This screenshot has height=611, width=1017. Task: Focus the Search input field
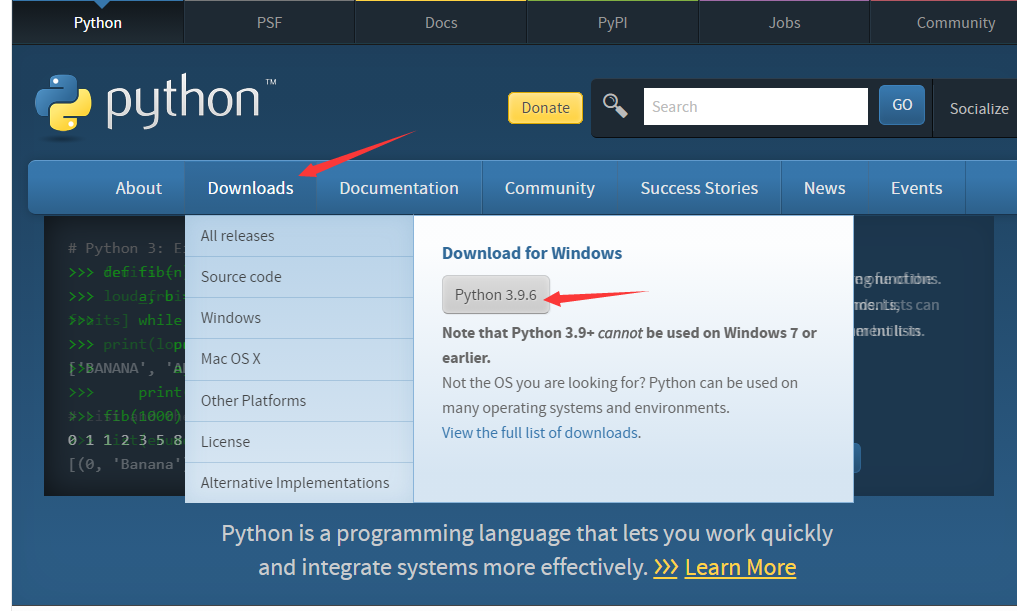(x=756, y=106)
